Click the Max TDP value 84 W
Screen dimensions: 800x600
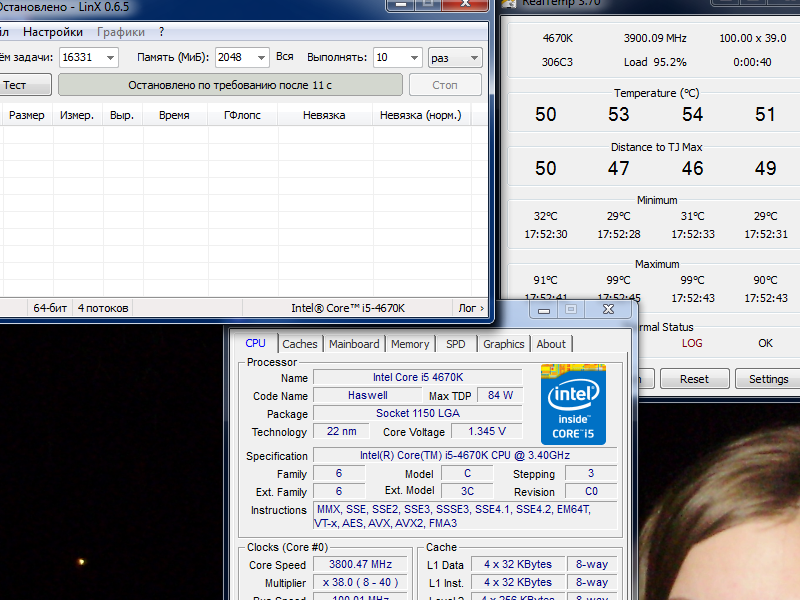(x=500, y=395)
